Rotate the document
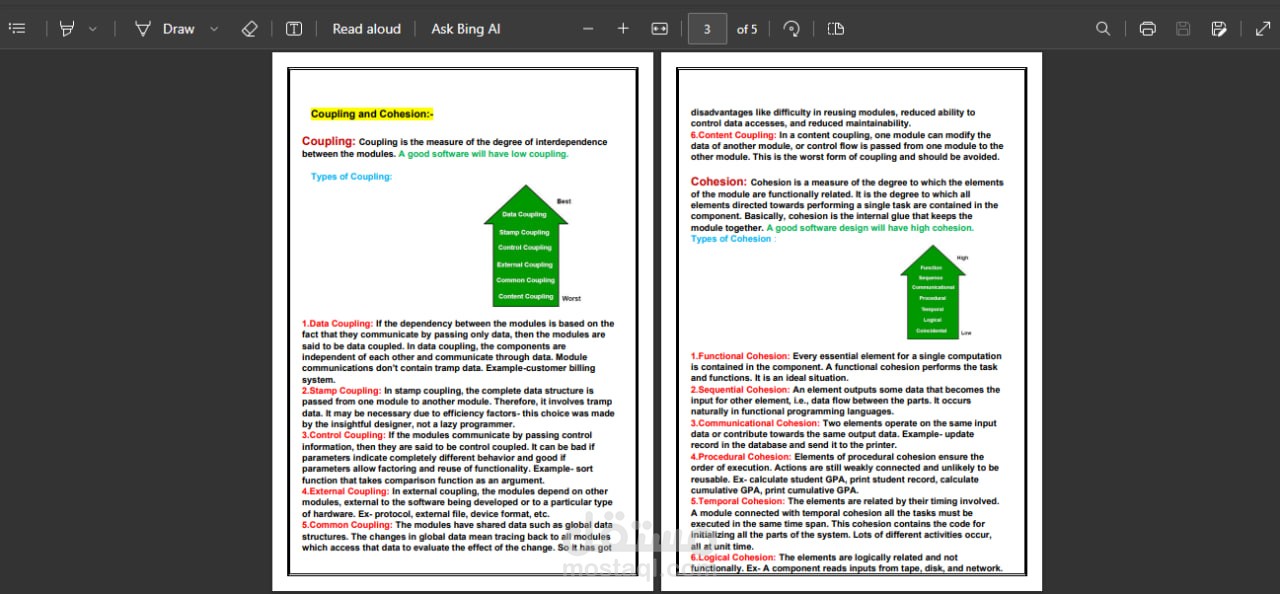 [791, 29]
